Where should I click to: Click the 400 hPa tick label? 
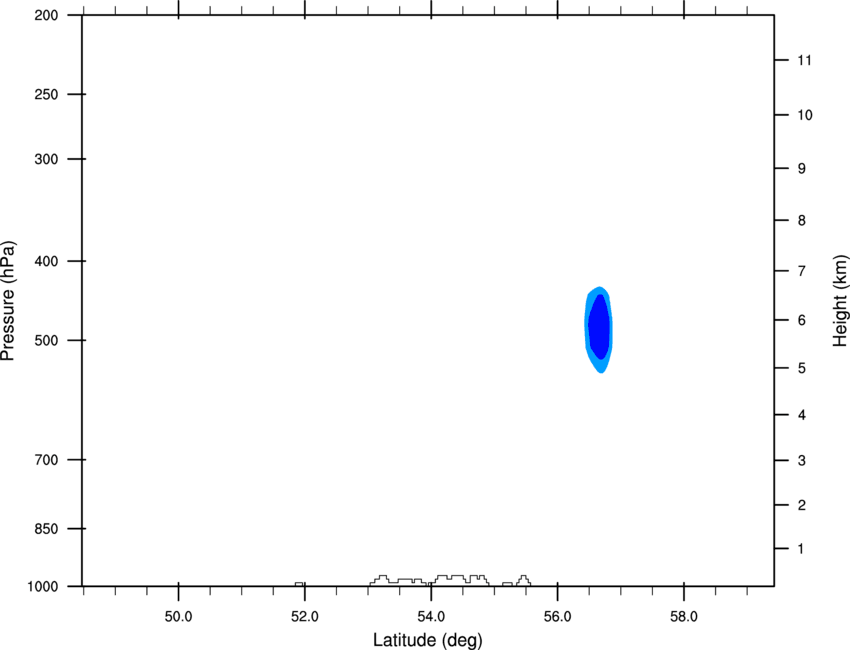click(x=46, y=261)
